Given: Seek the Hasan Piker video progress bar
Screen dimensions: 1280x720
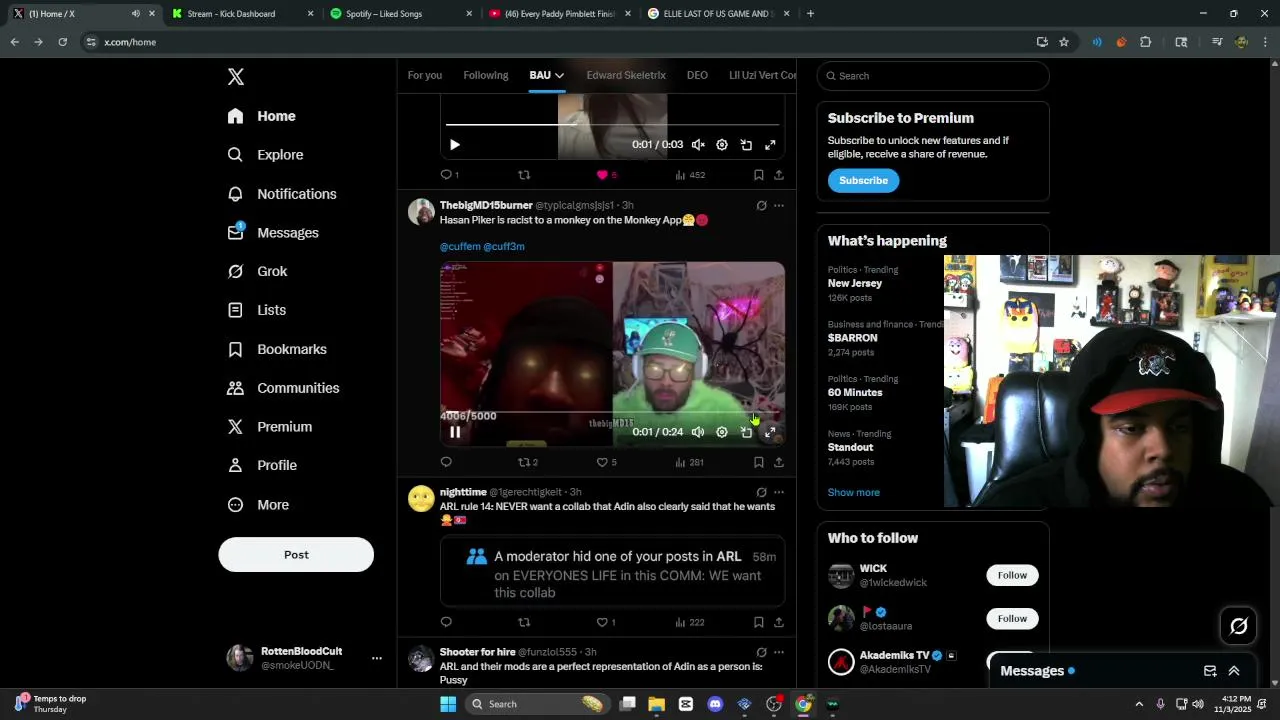Looking at the screenshot, I should [612, 412].
